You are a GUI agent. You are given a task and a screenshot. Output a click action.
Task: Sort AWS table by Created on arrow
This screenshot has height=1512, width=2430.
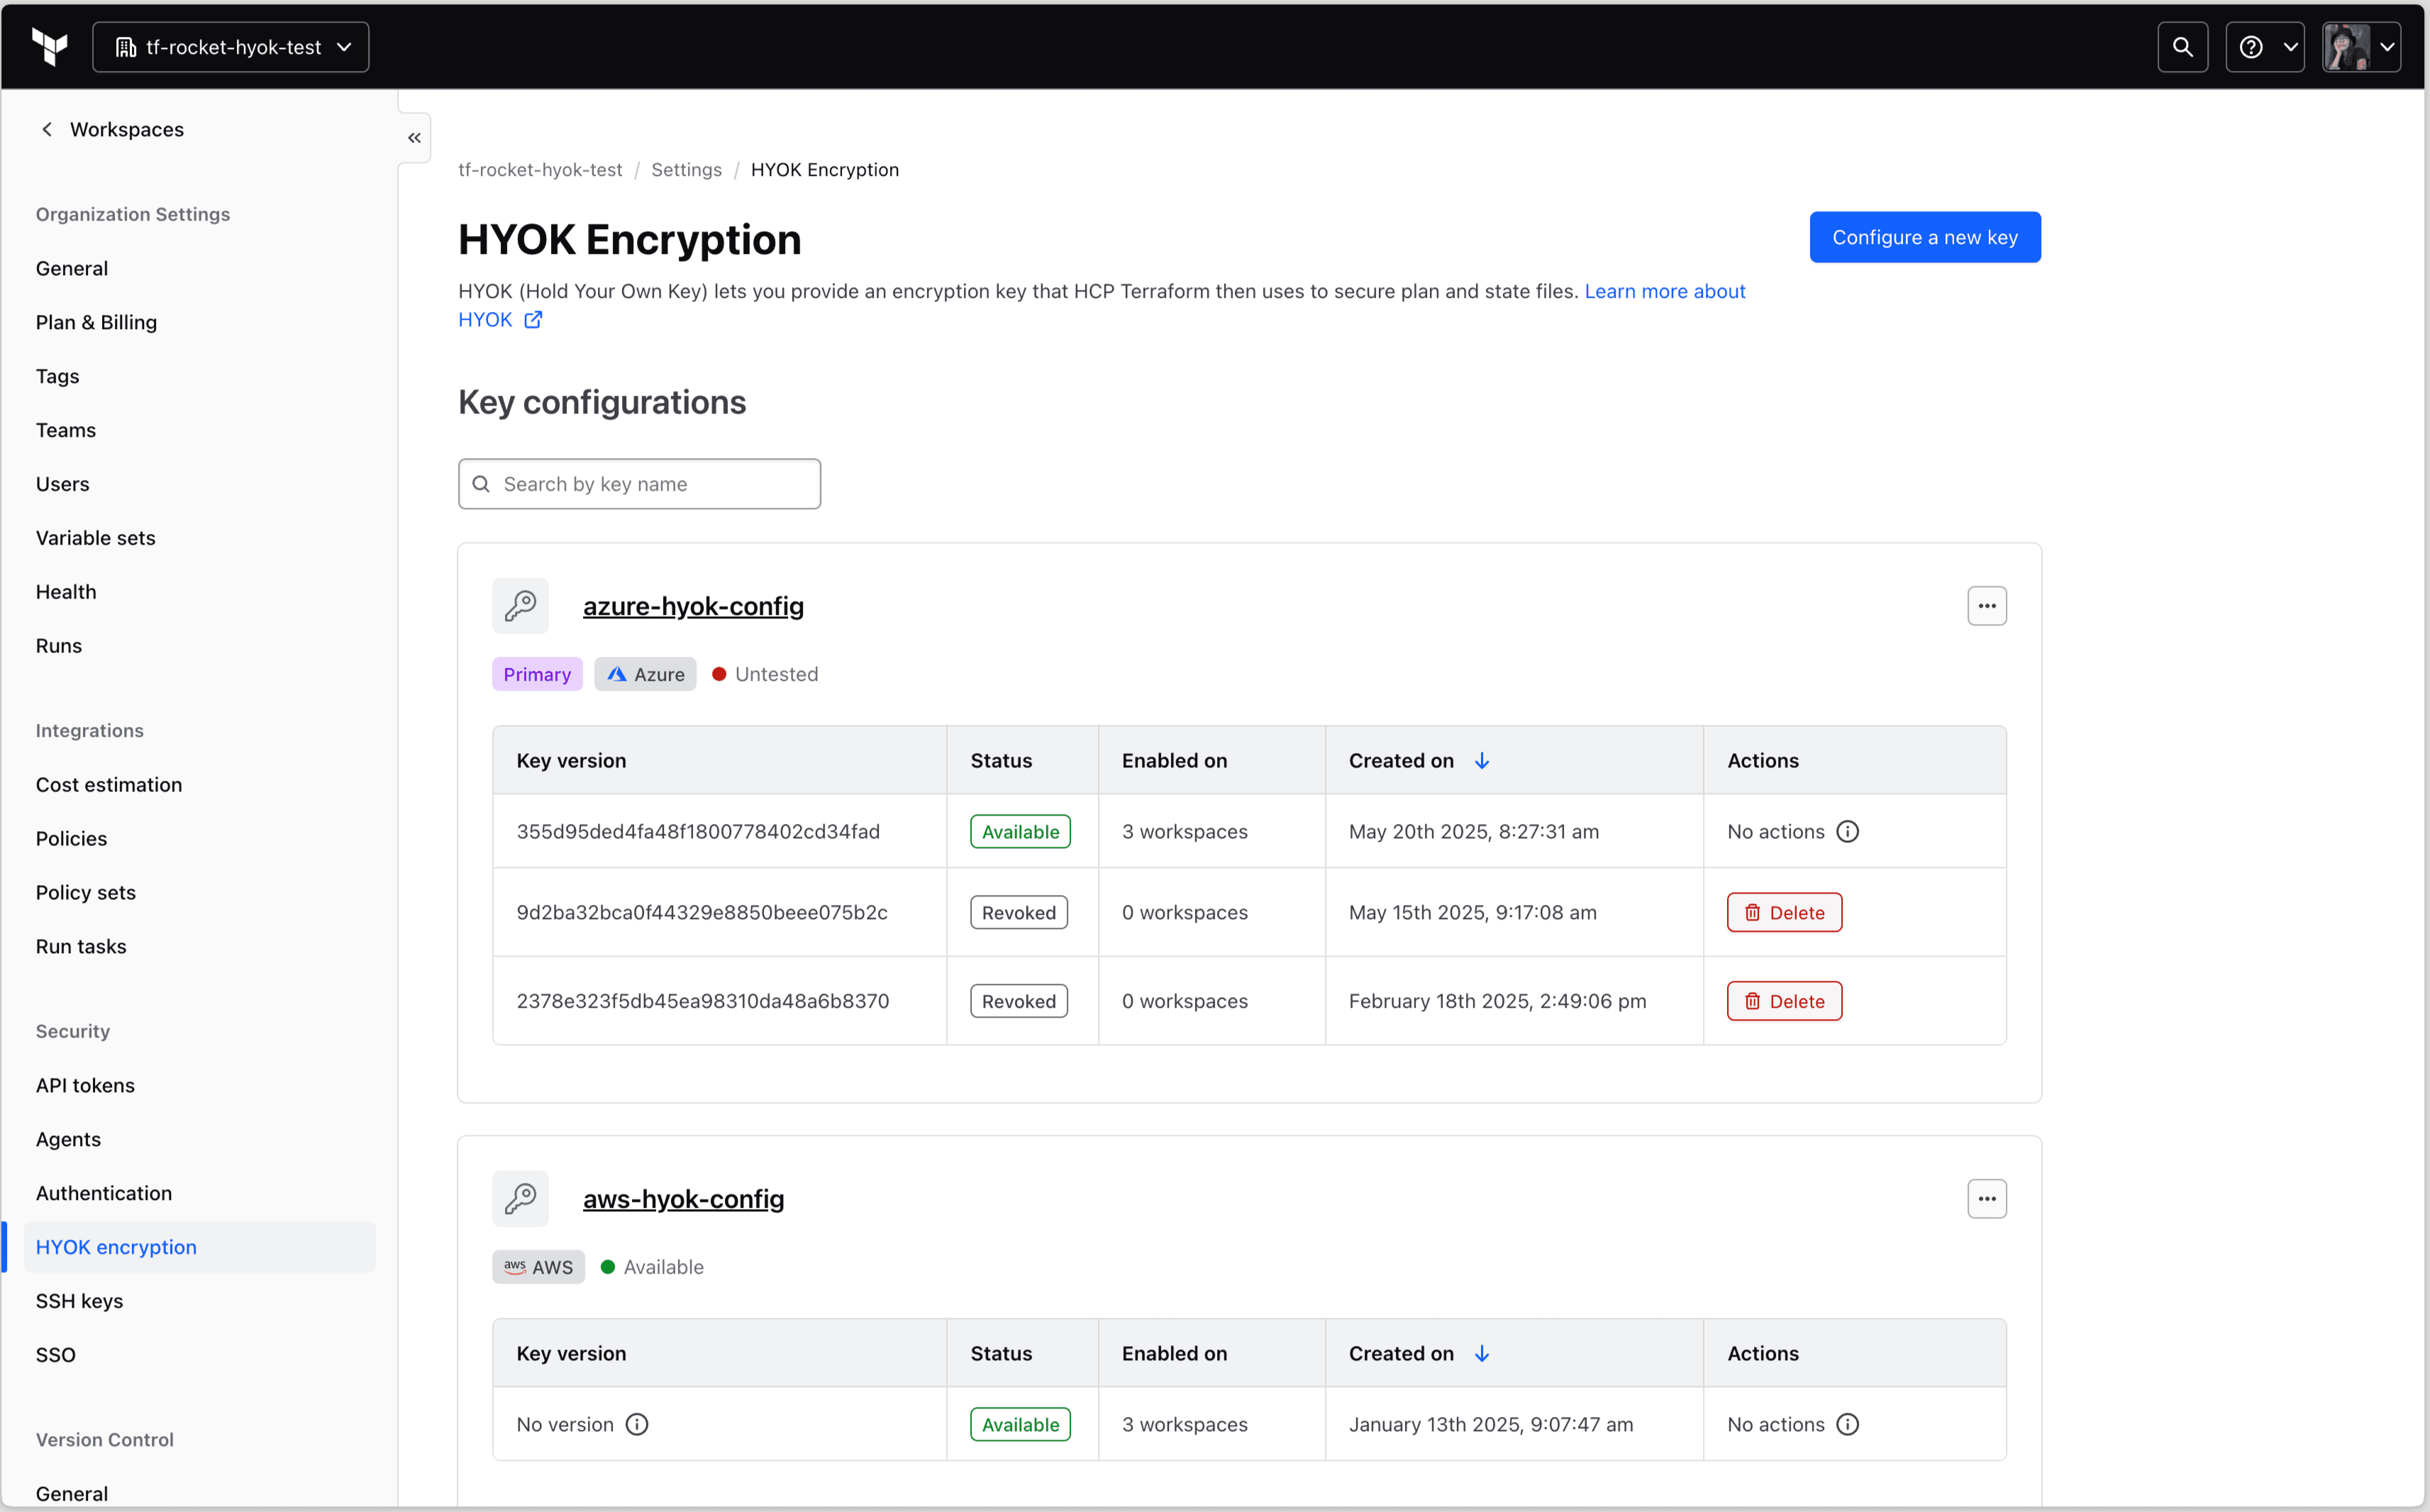1482,1353
